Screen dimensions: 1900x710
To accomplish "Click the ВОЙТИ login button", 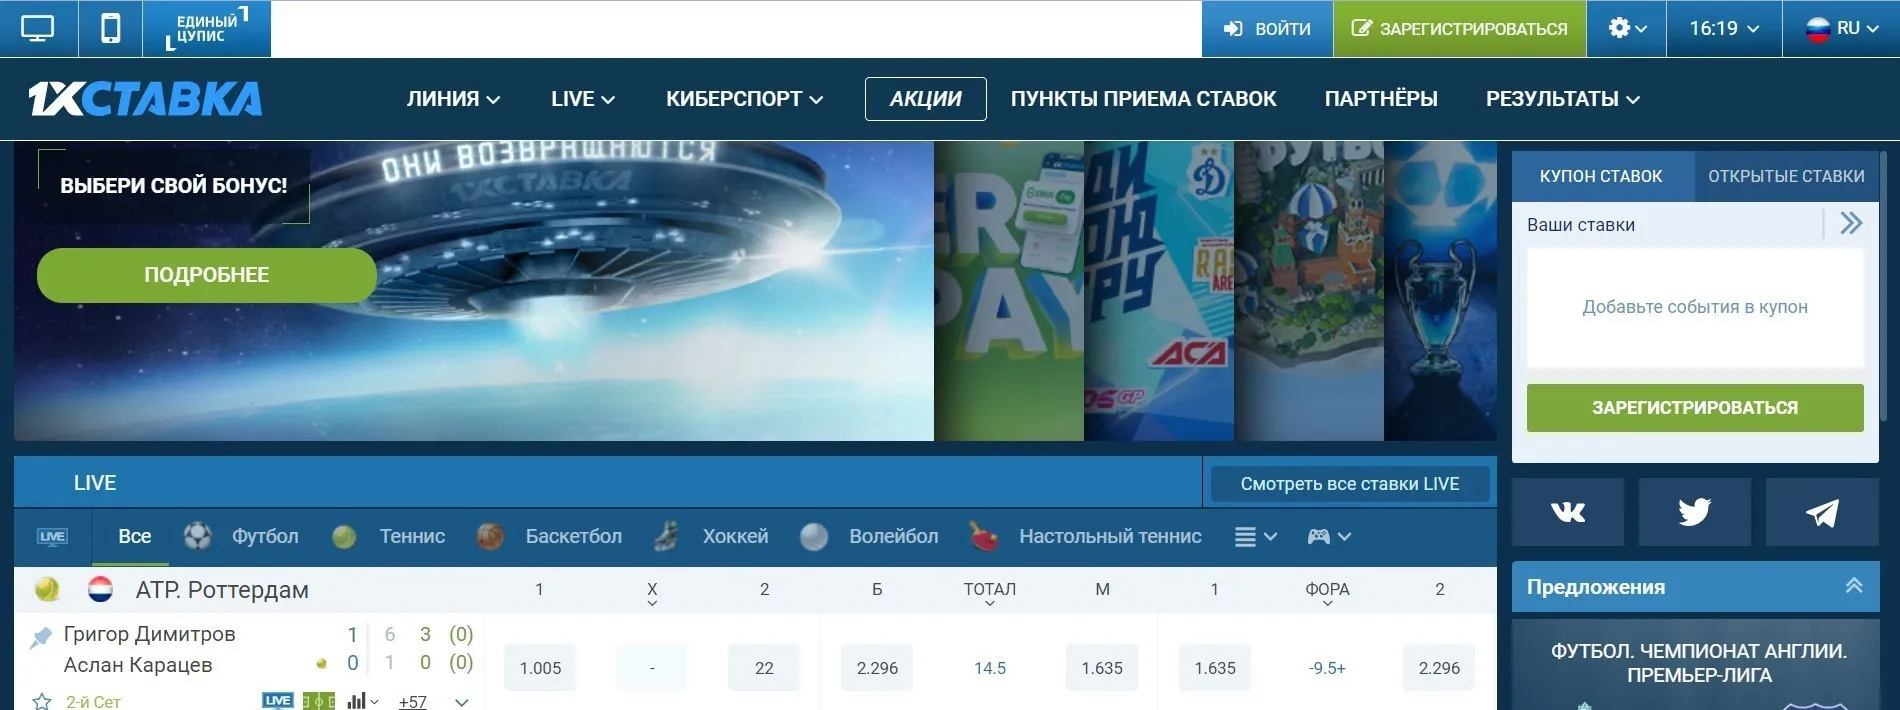I will [1267, 28].
